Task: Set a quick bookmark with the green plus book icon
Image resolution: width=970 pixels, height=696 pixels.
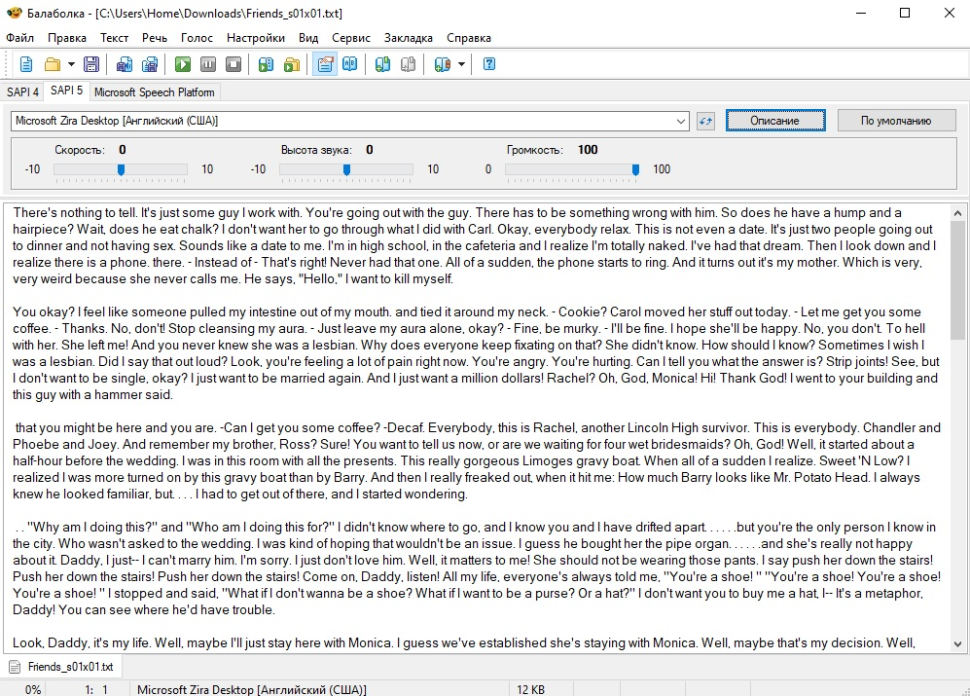Action: click(383, 64)
